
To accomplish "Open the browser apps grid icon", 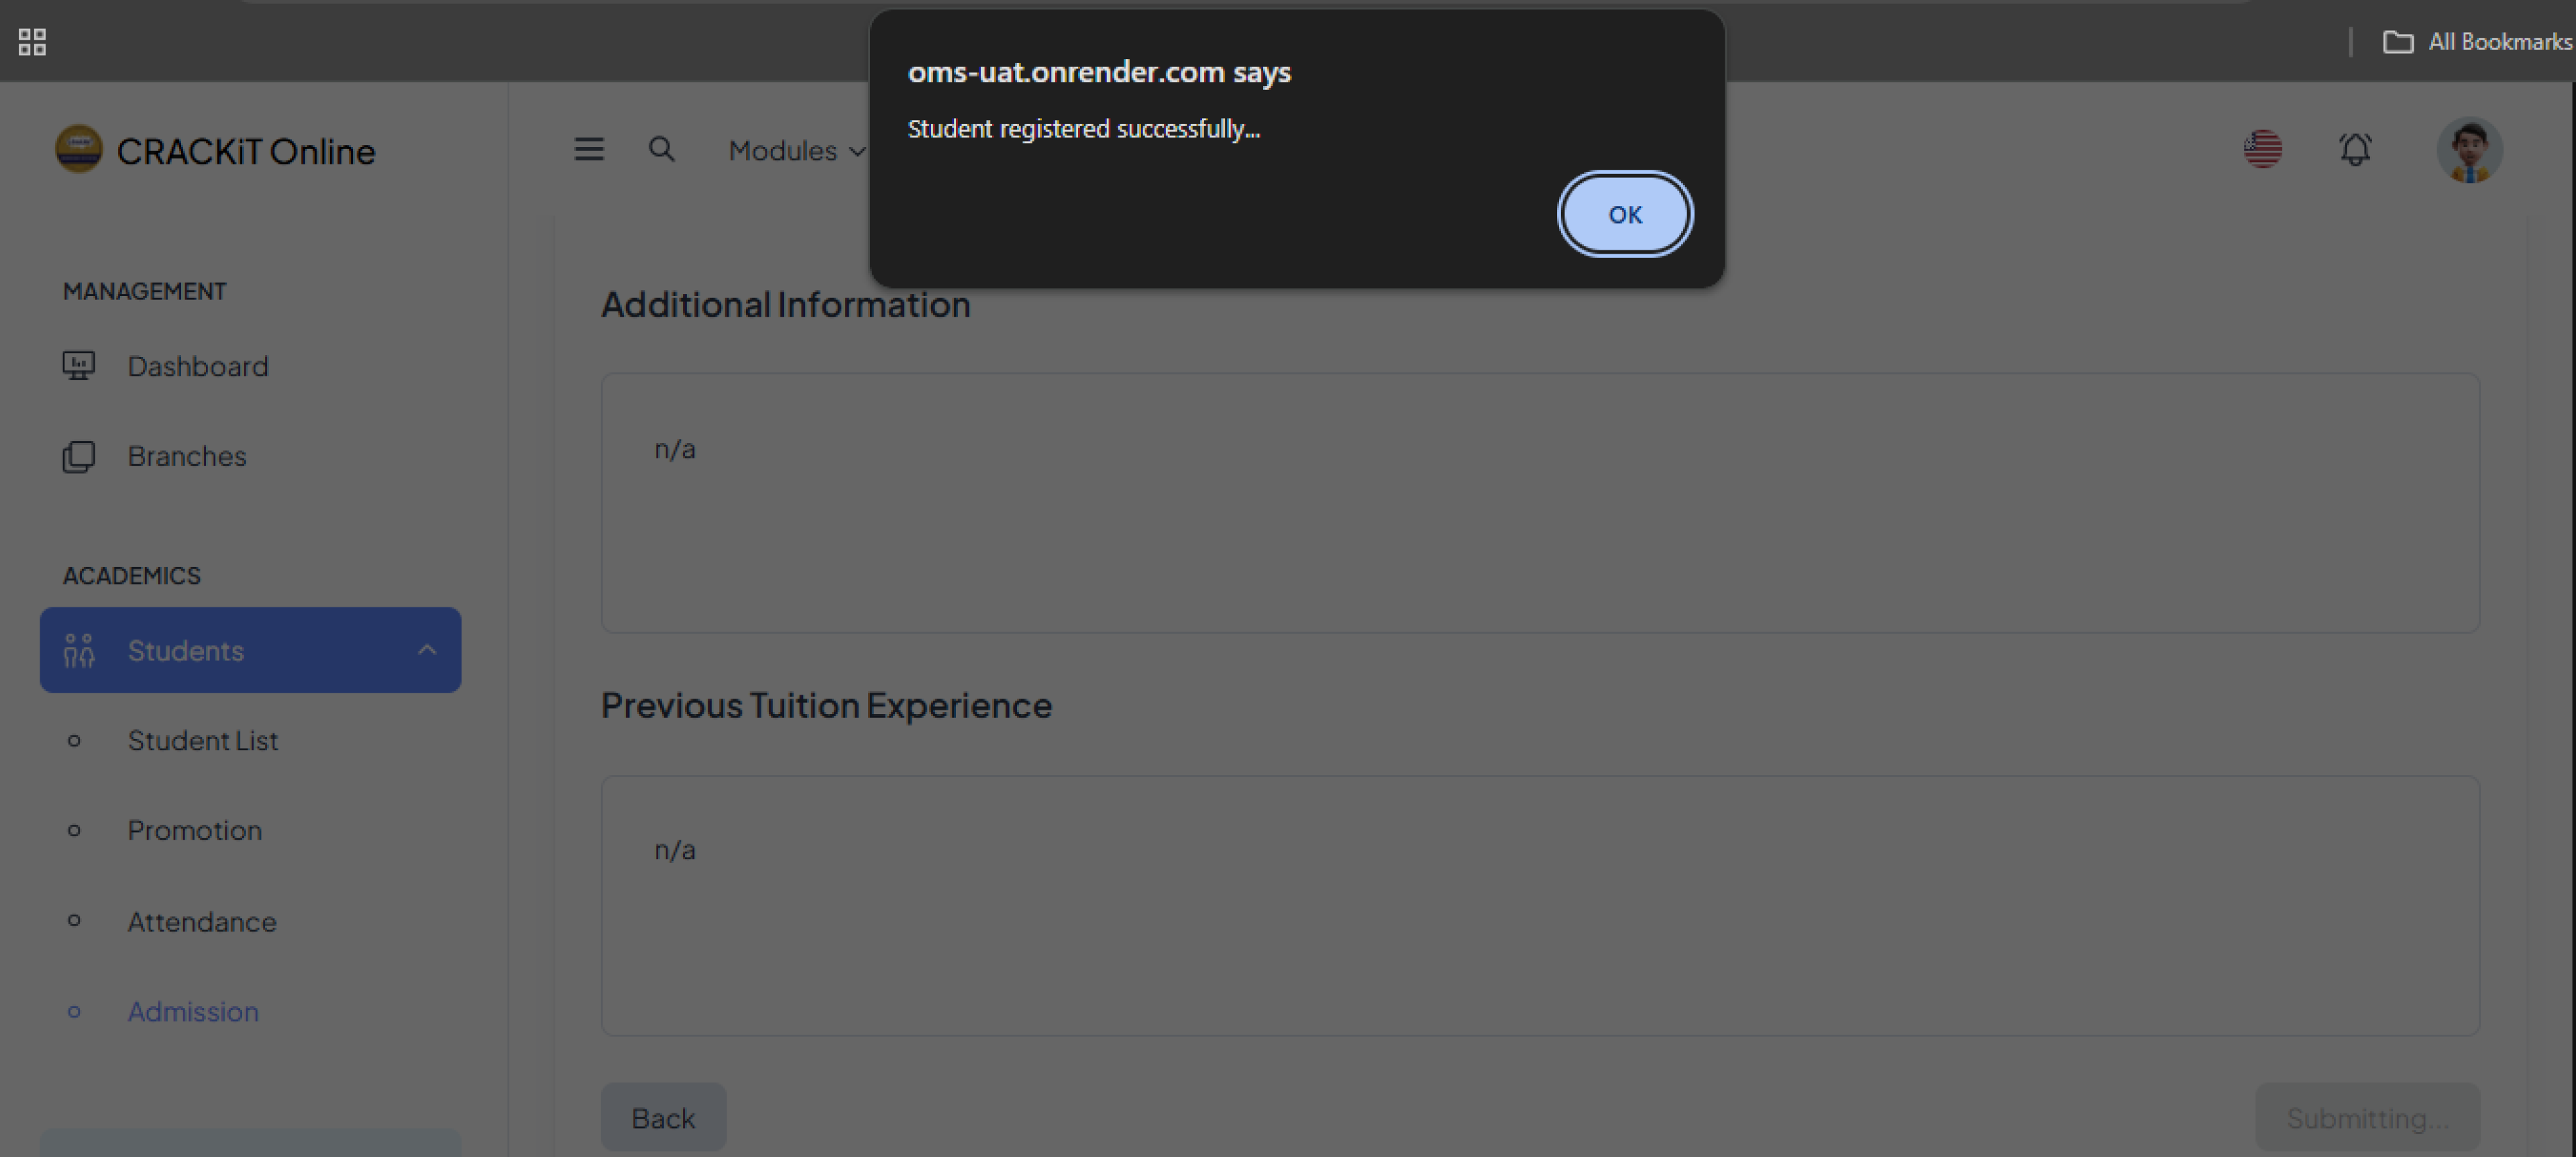I will [x=32, y=42].
